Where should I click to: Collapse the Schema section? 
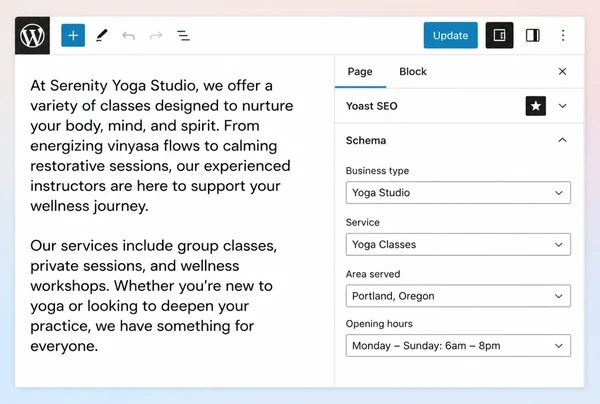(x=562, y=140)
